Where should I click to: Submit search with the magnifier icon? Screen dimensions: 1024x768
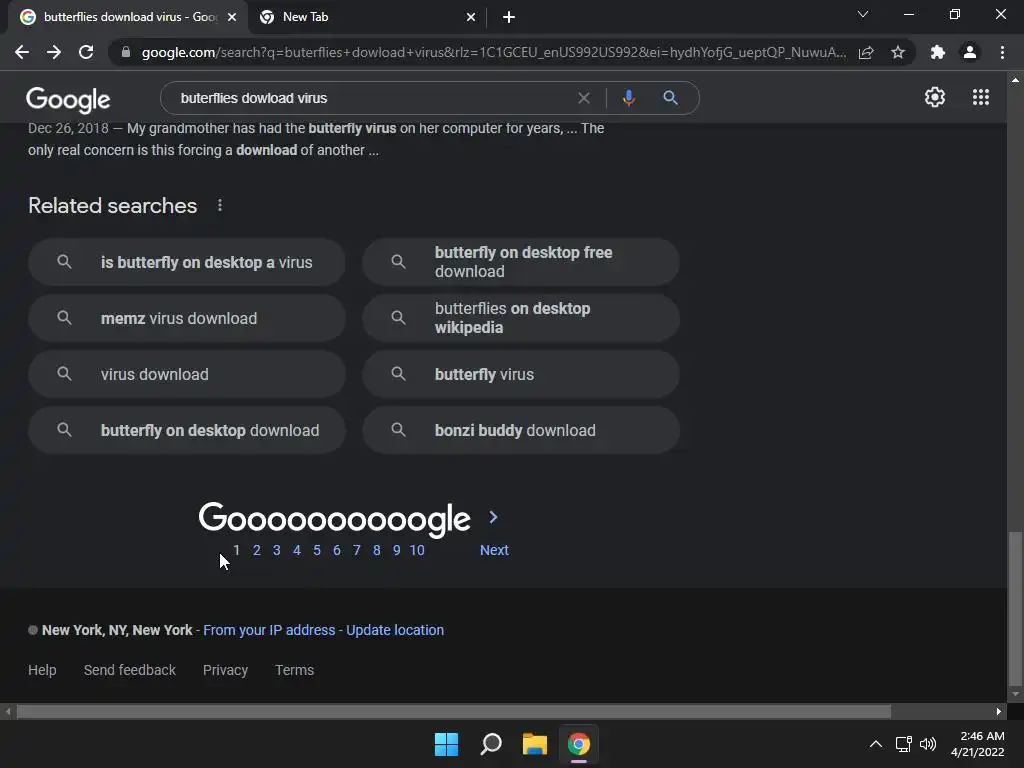tap(670, 98)
